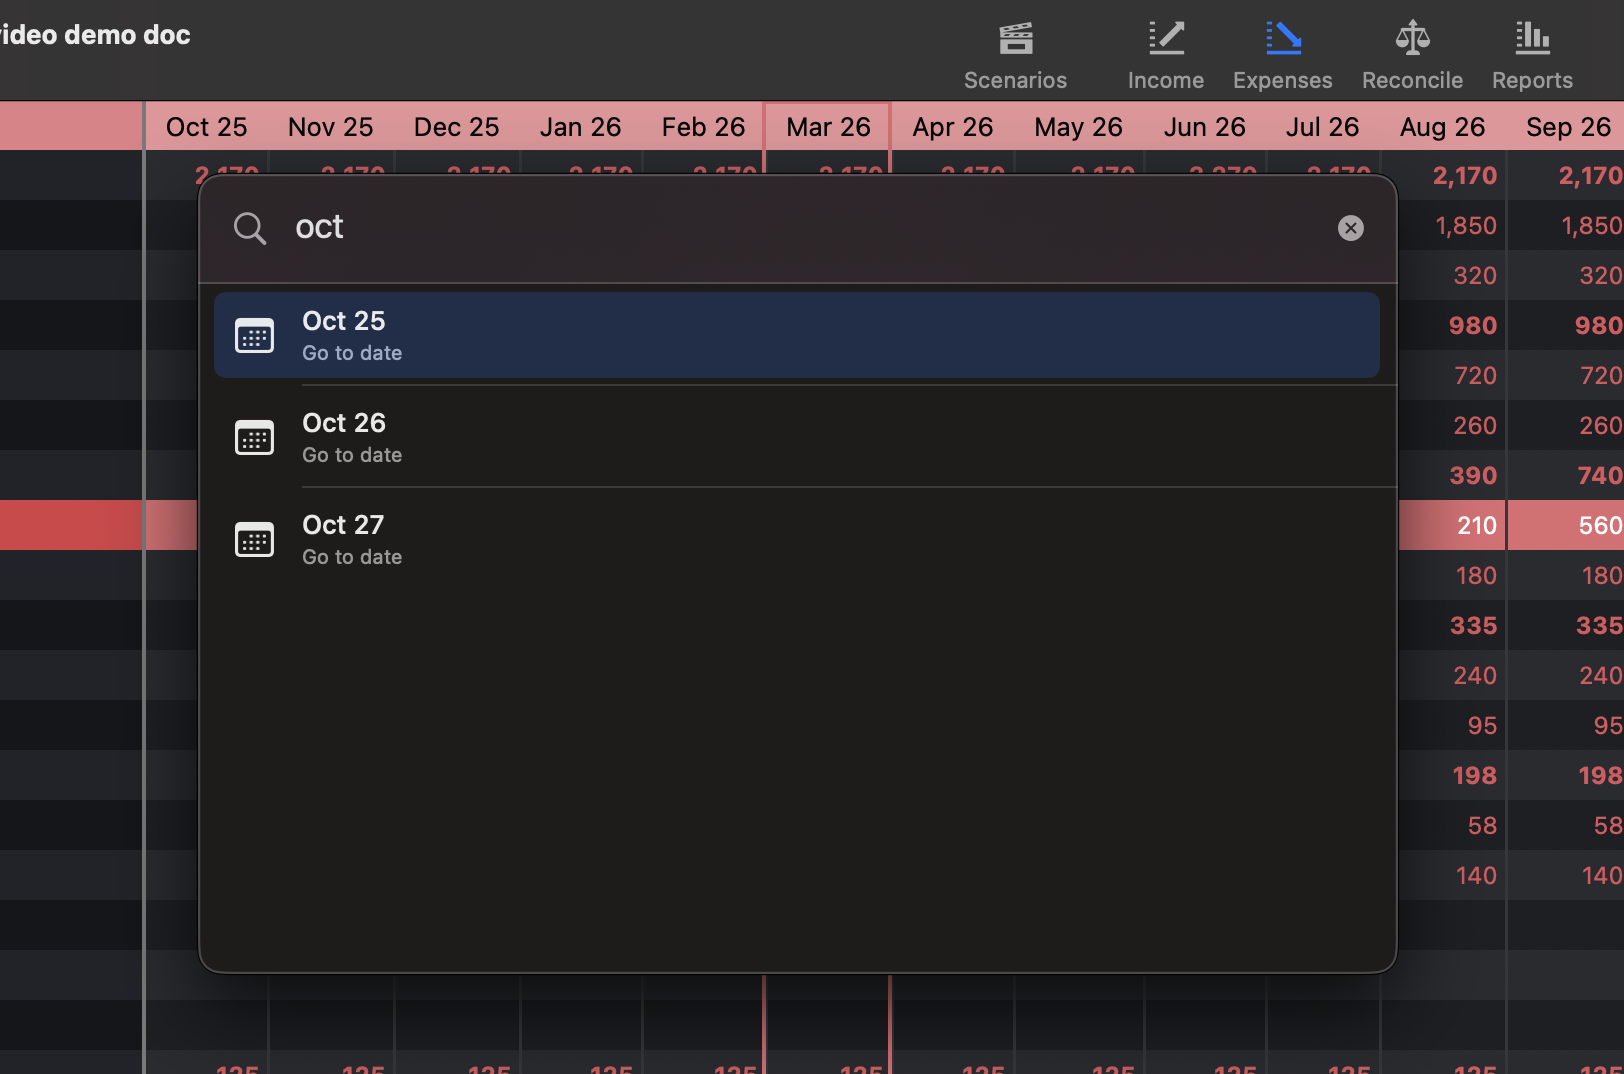This screenshot has width=1624, height=1074.
Task: Select the Oct 25 column header
Action: (206, 127)
